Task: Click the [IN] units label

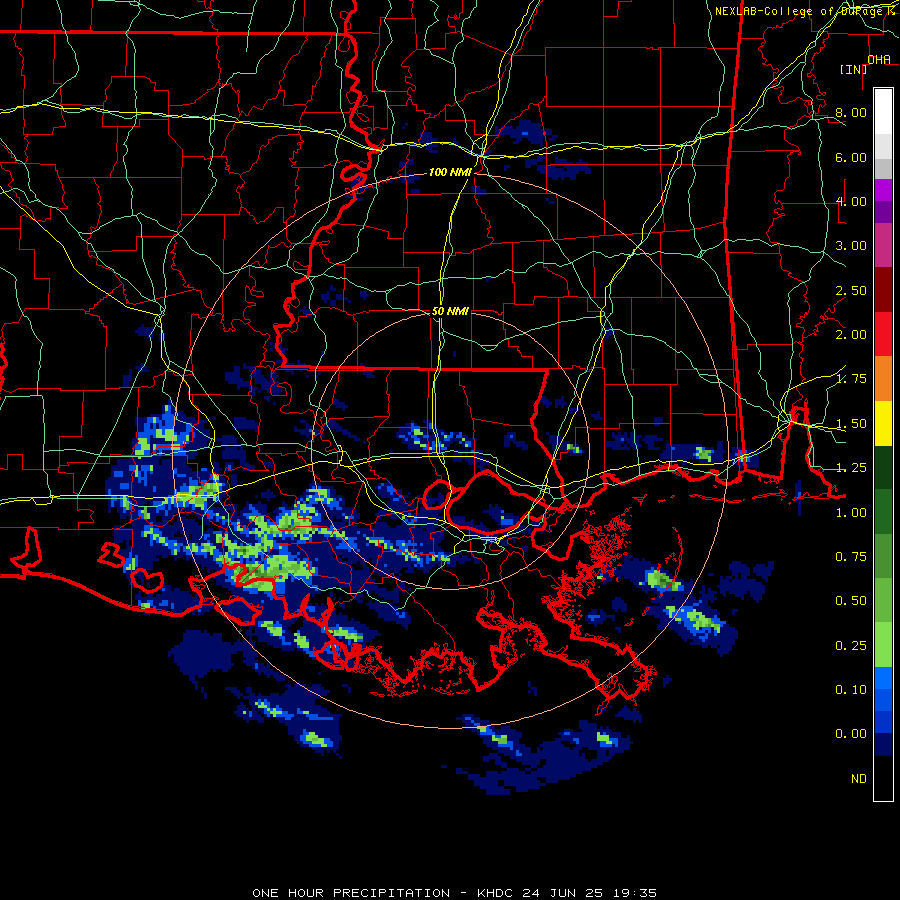Action: pyautogui.click(x=853, y=69)
